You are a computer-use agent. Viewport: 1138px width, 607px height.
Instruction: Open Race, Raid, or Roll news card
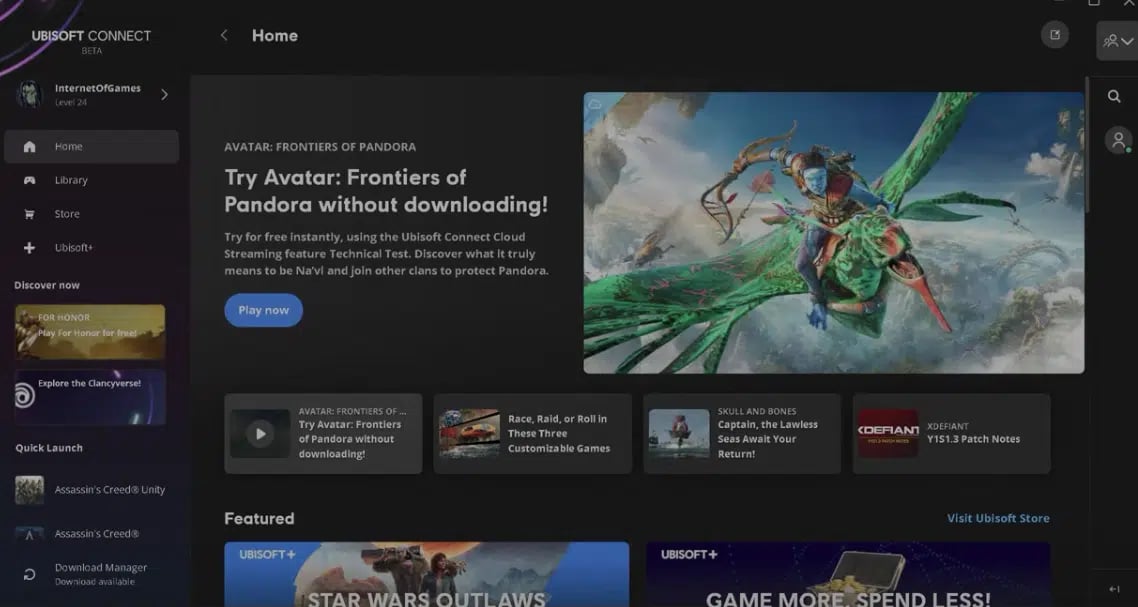click(533, 433)
